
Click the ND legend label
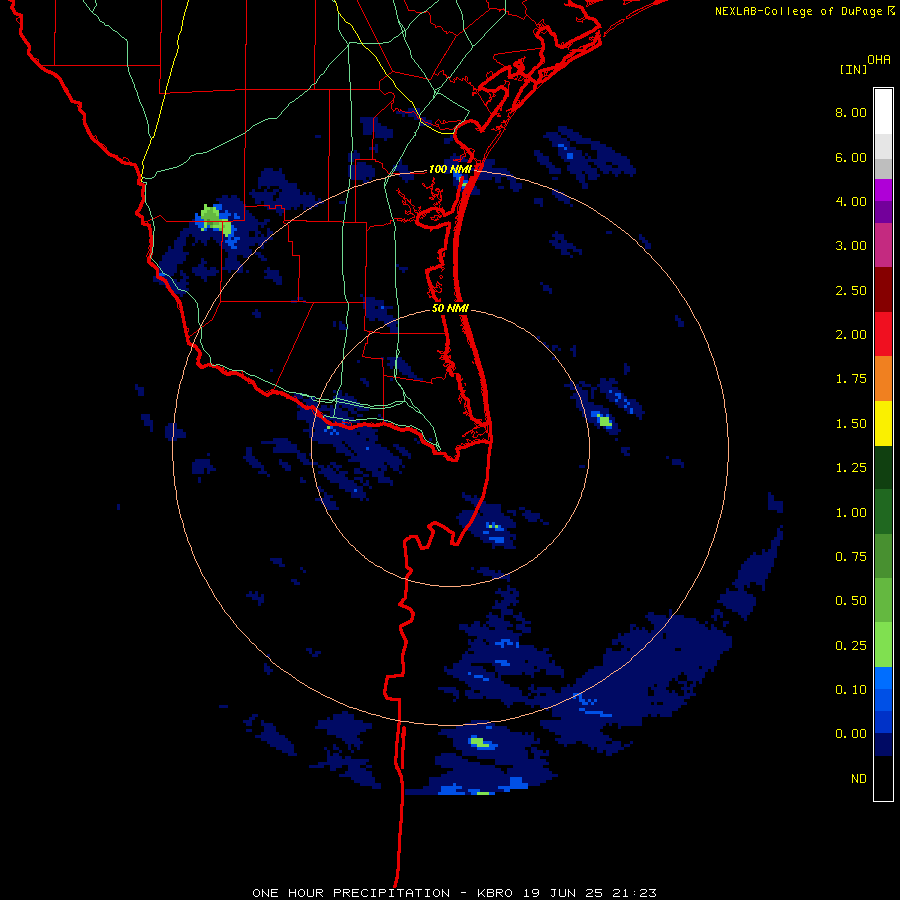(859, 779)
